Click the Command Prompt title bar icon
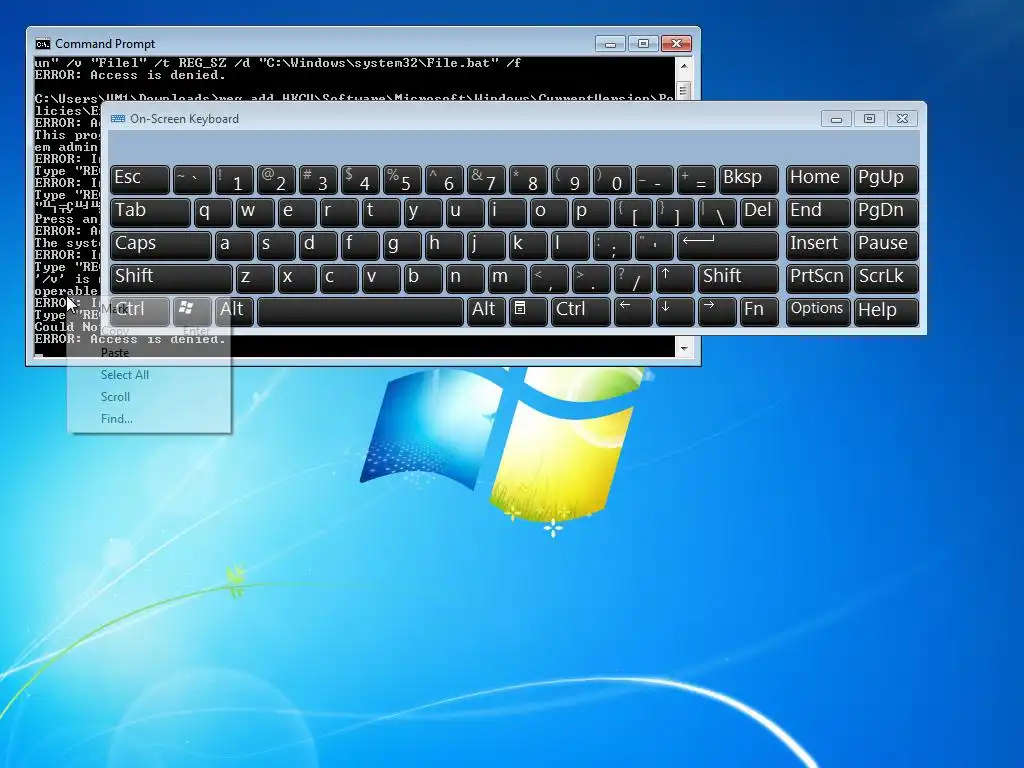The image size is (1024, 768). tap(42, 44)
